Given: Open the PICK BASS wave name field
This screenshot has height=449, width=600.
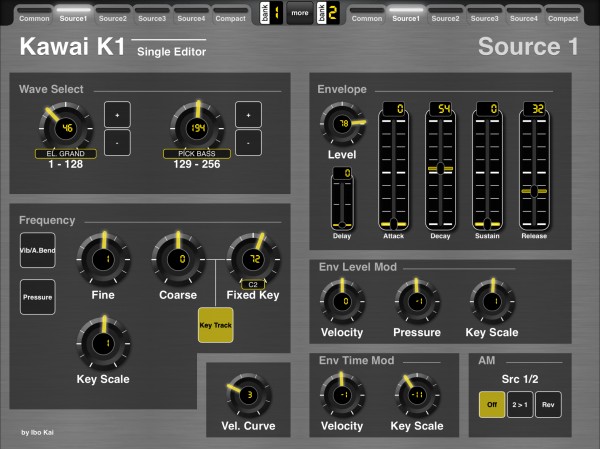Looking at the screenshot, I should point(197,153).
